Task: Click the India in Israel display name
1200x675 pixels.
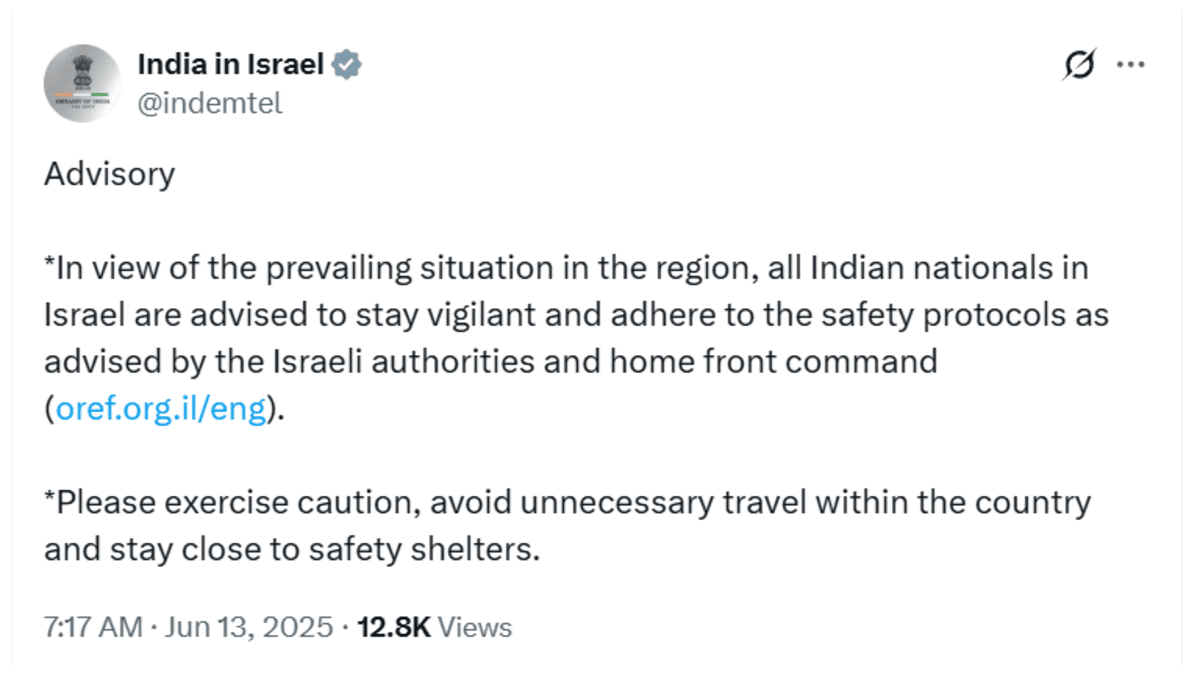Action: 230,66
